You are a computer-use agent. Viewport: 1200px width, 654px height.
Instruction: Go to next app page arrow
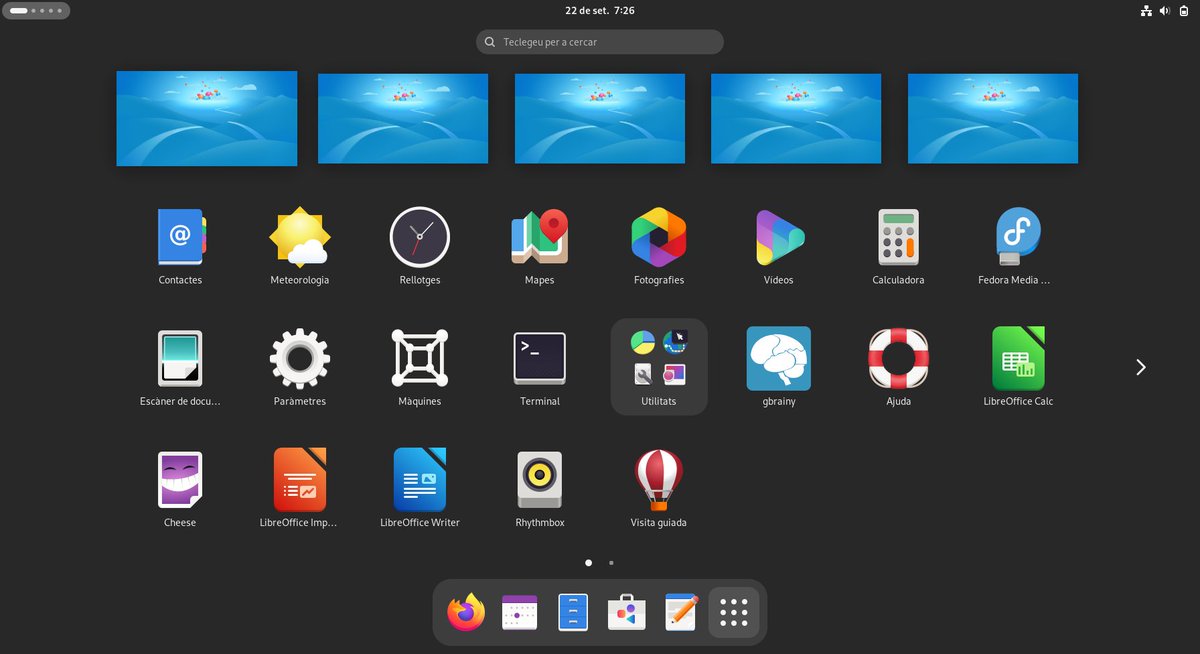1141,367
